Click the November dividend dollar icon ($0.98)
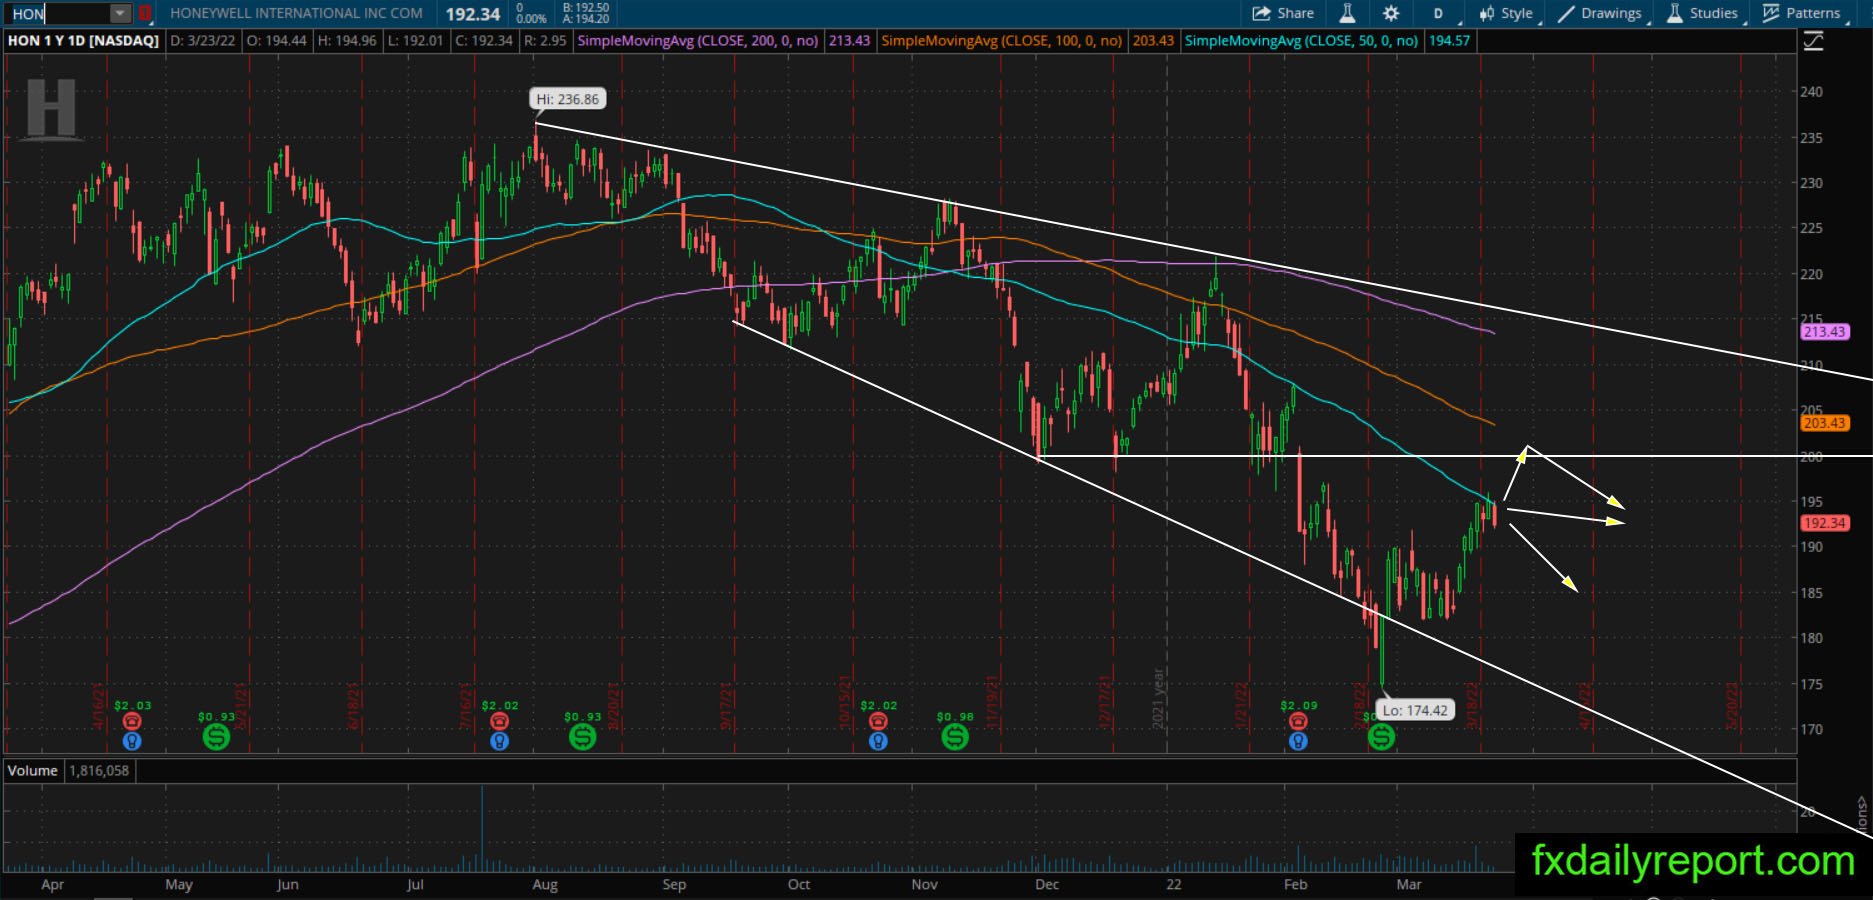 click(955, 737)
